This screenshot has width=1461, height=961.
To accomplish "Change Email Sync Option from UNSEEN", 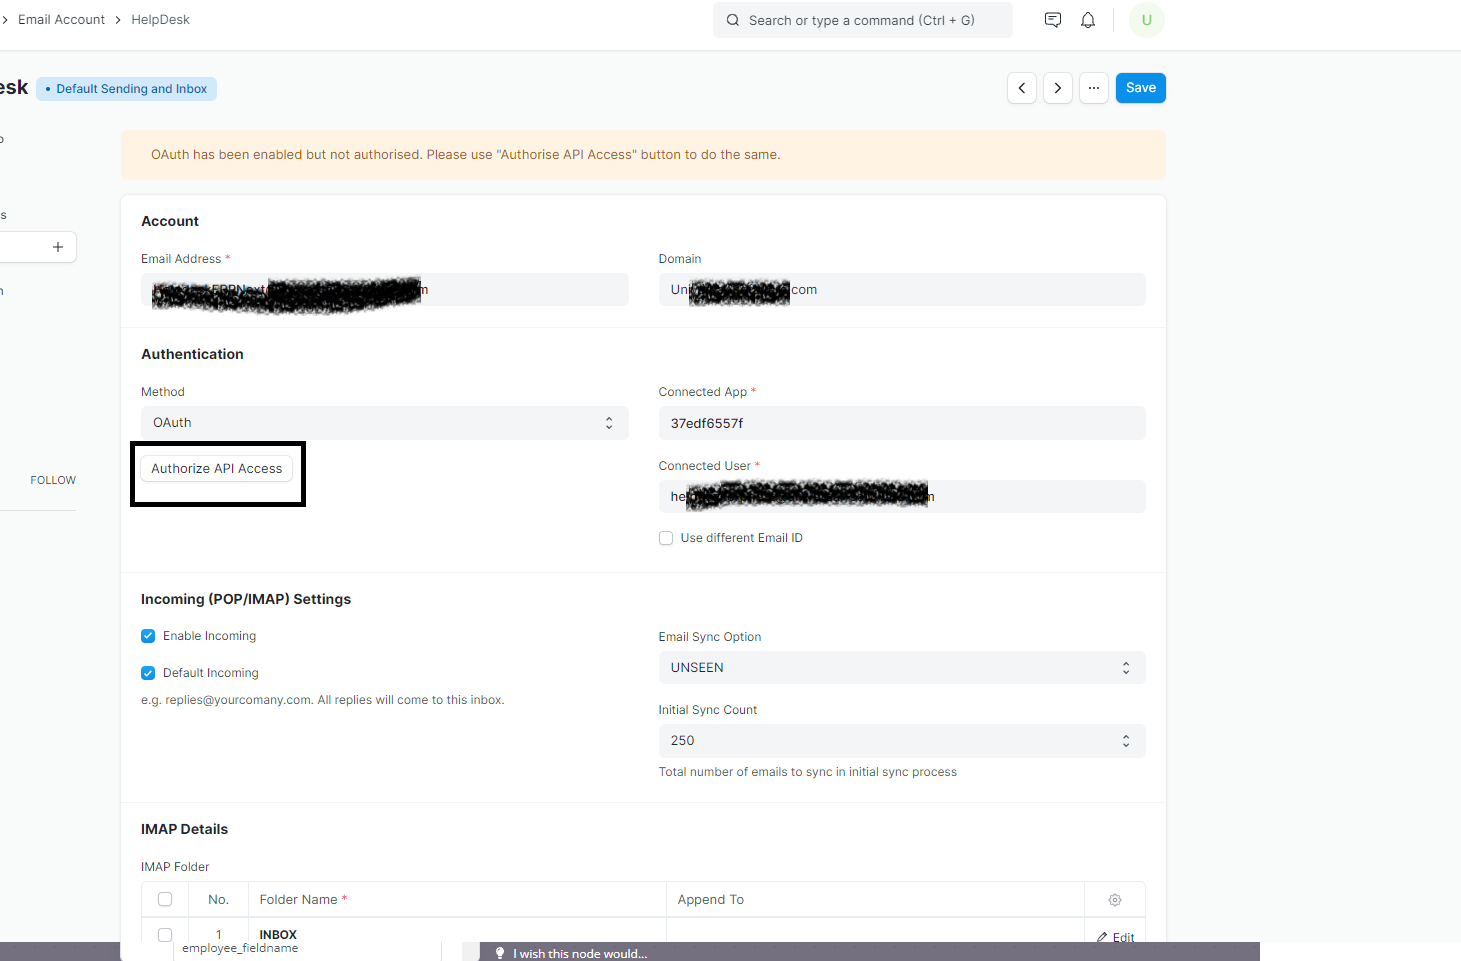I will coord(900,667).
